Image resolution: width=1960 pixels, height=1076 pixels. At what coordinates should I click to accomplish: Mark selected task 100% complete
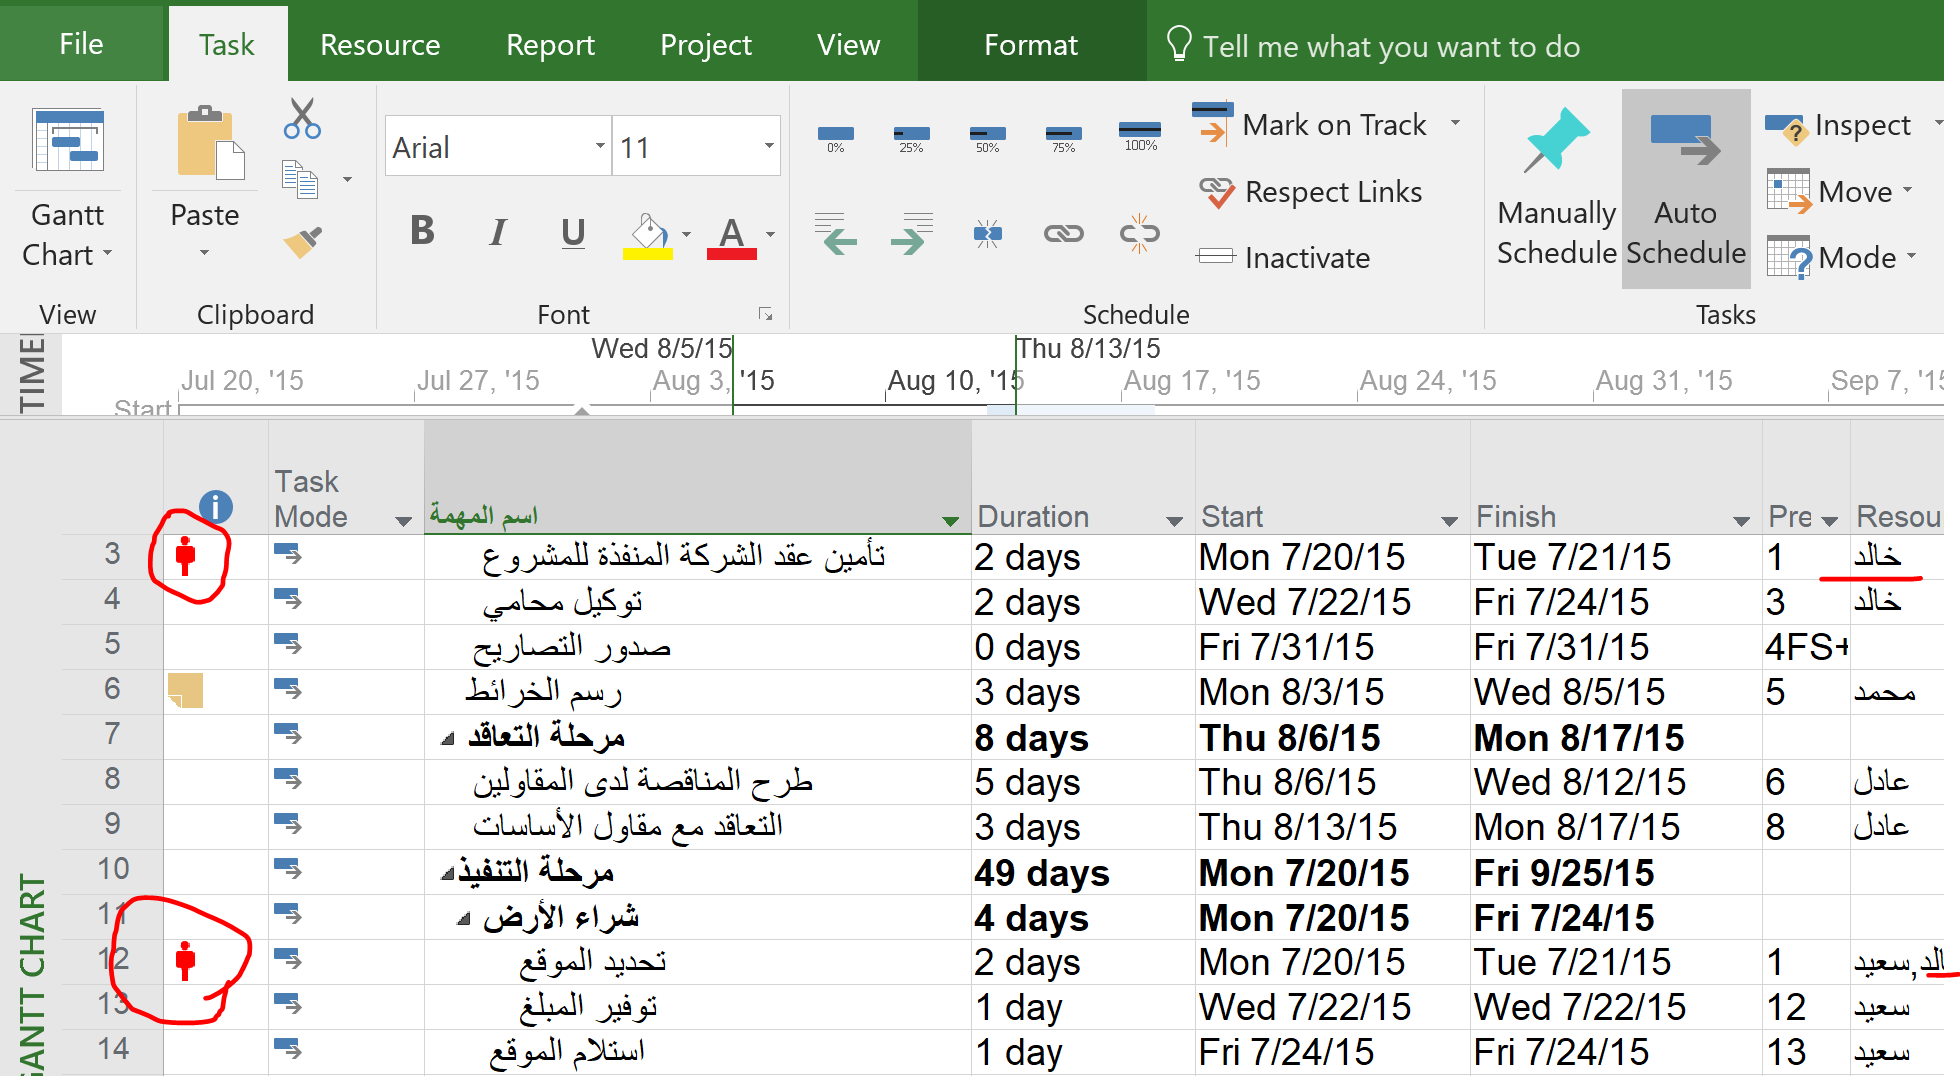click(1139, 136)
